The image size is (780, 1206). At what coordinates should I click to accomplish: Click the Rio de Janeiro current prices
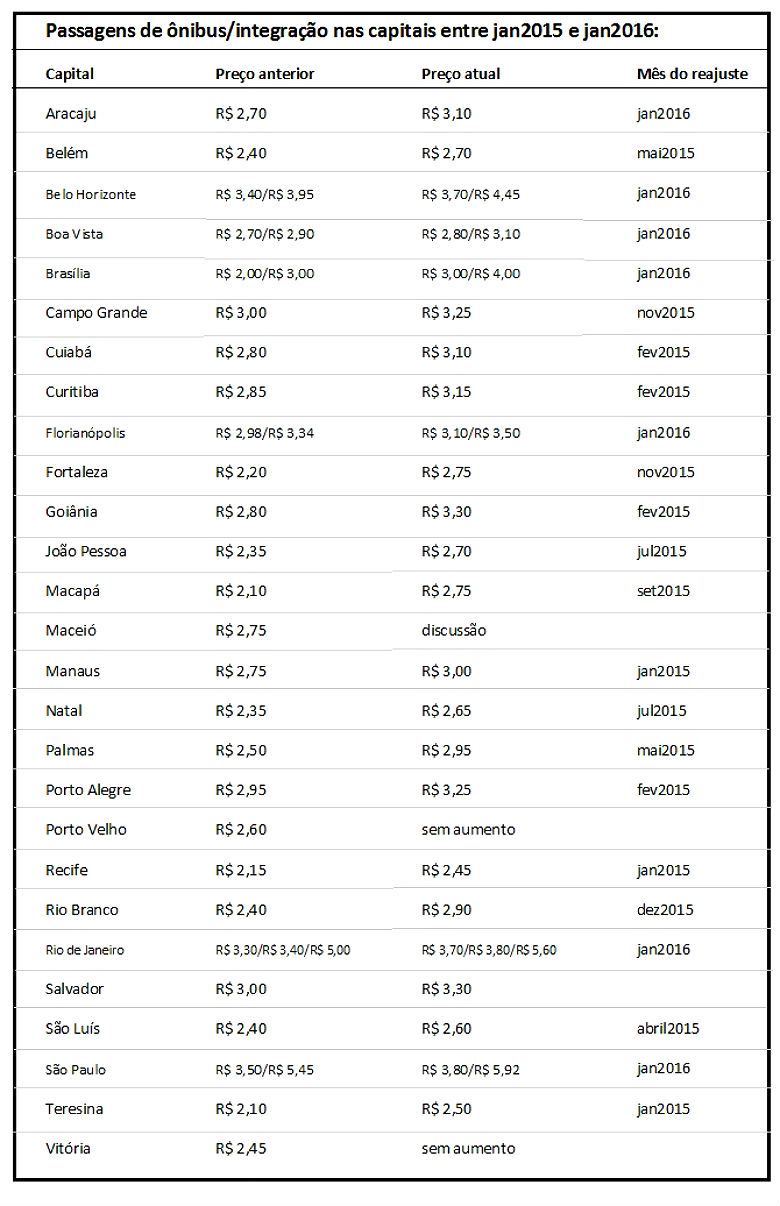tap(489, 950)
